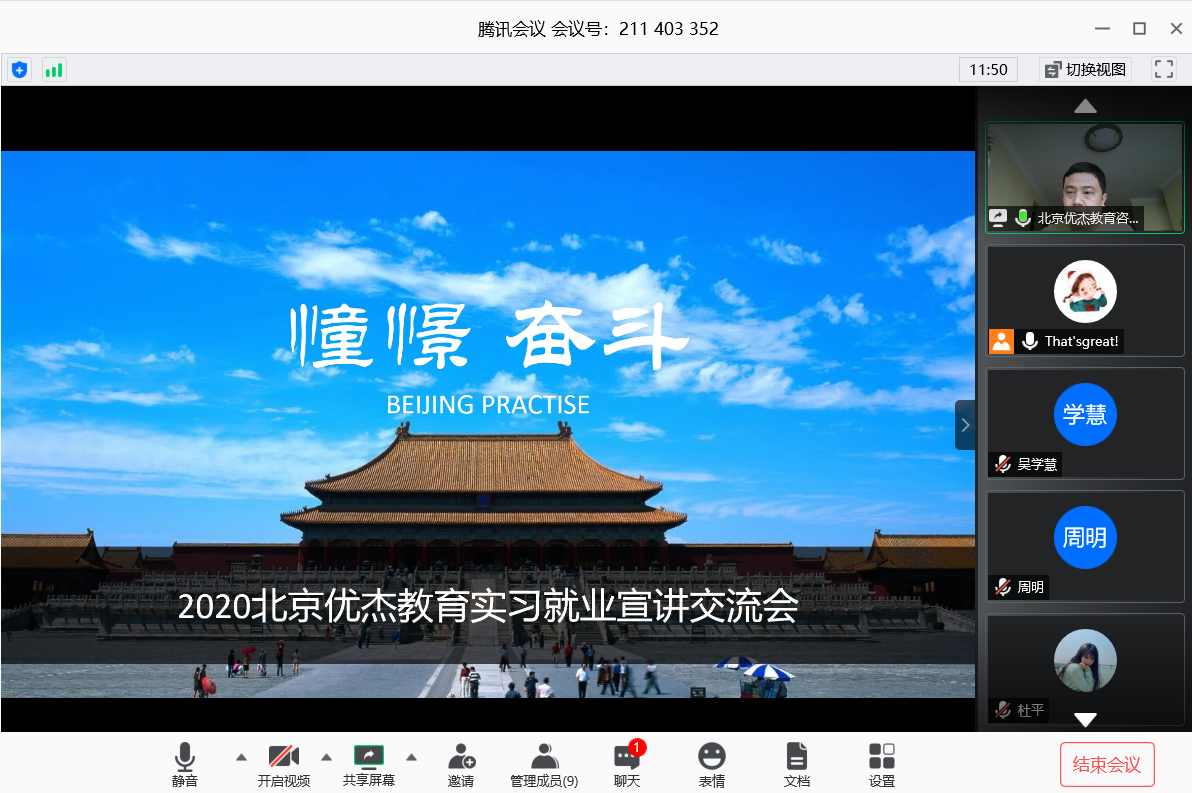1192x793 pixels.
Task: Collapse the participant side panel
Action: coord(965,425)
